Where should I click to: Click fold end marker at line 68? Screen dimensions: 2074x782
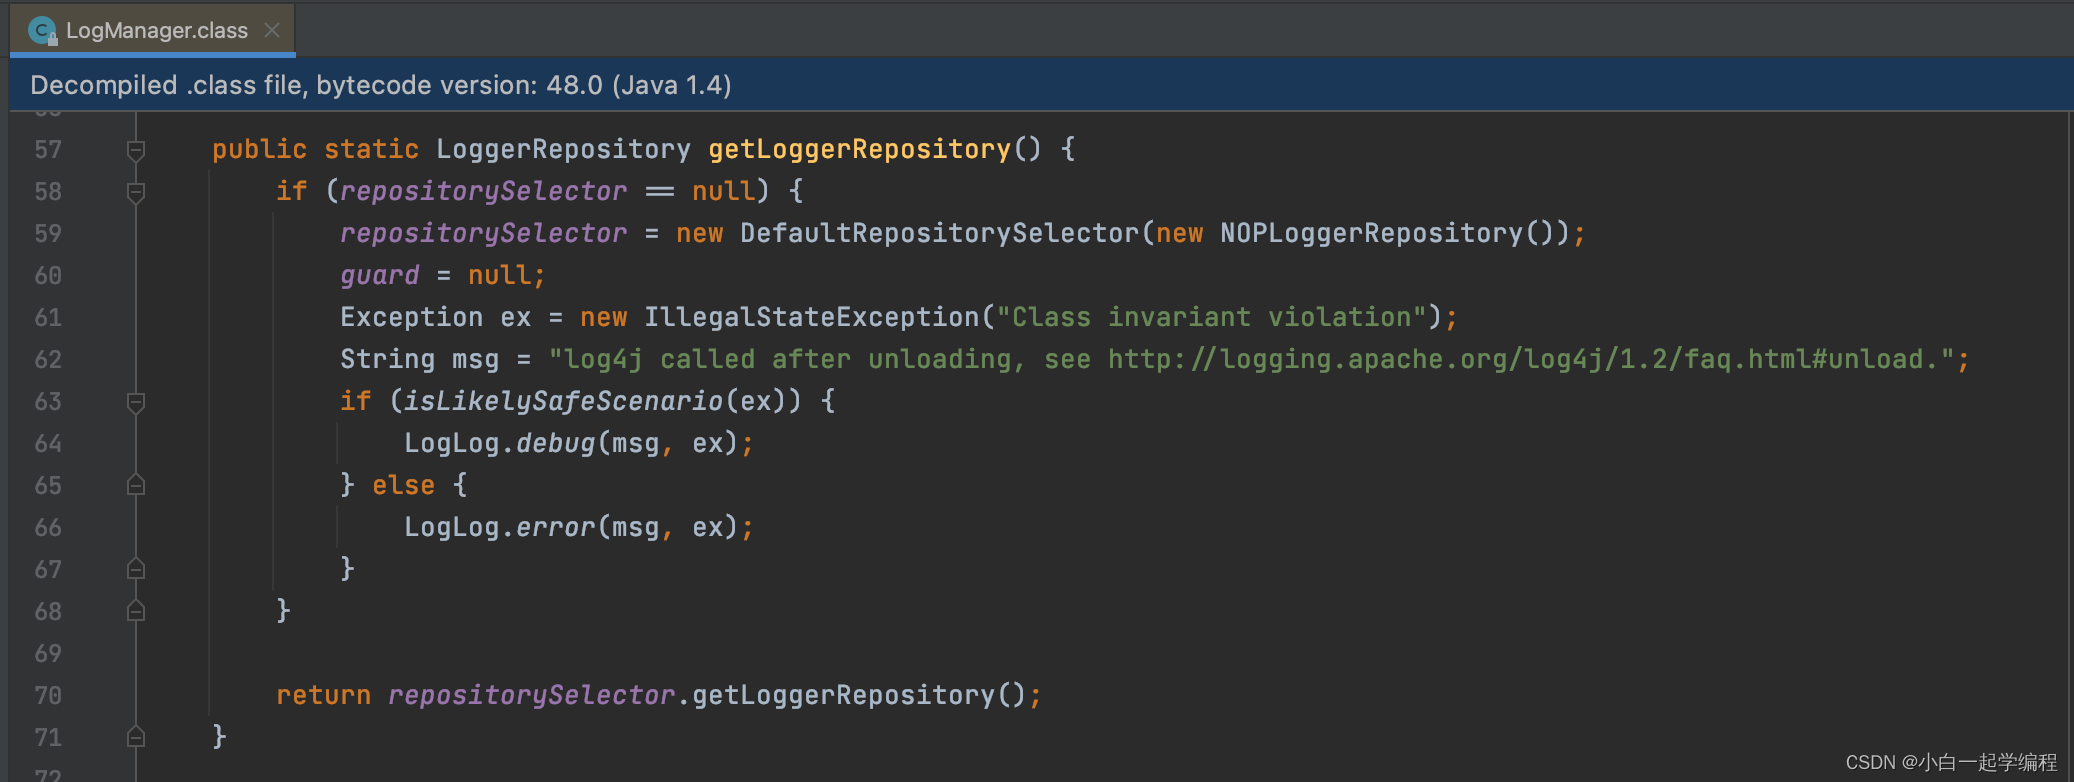coord(136,611)
